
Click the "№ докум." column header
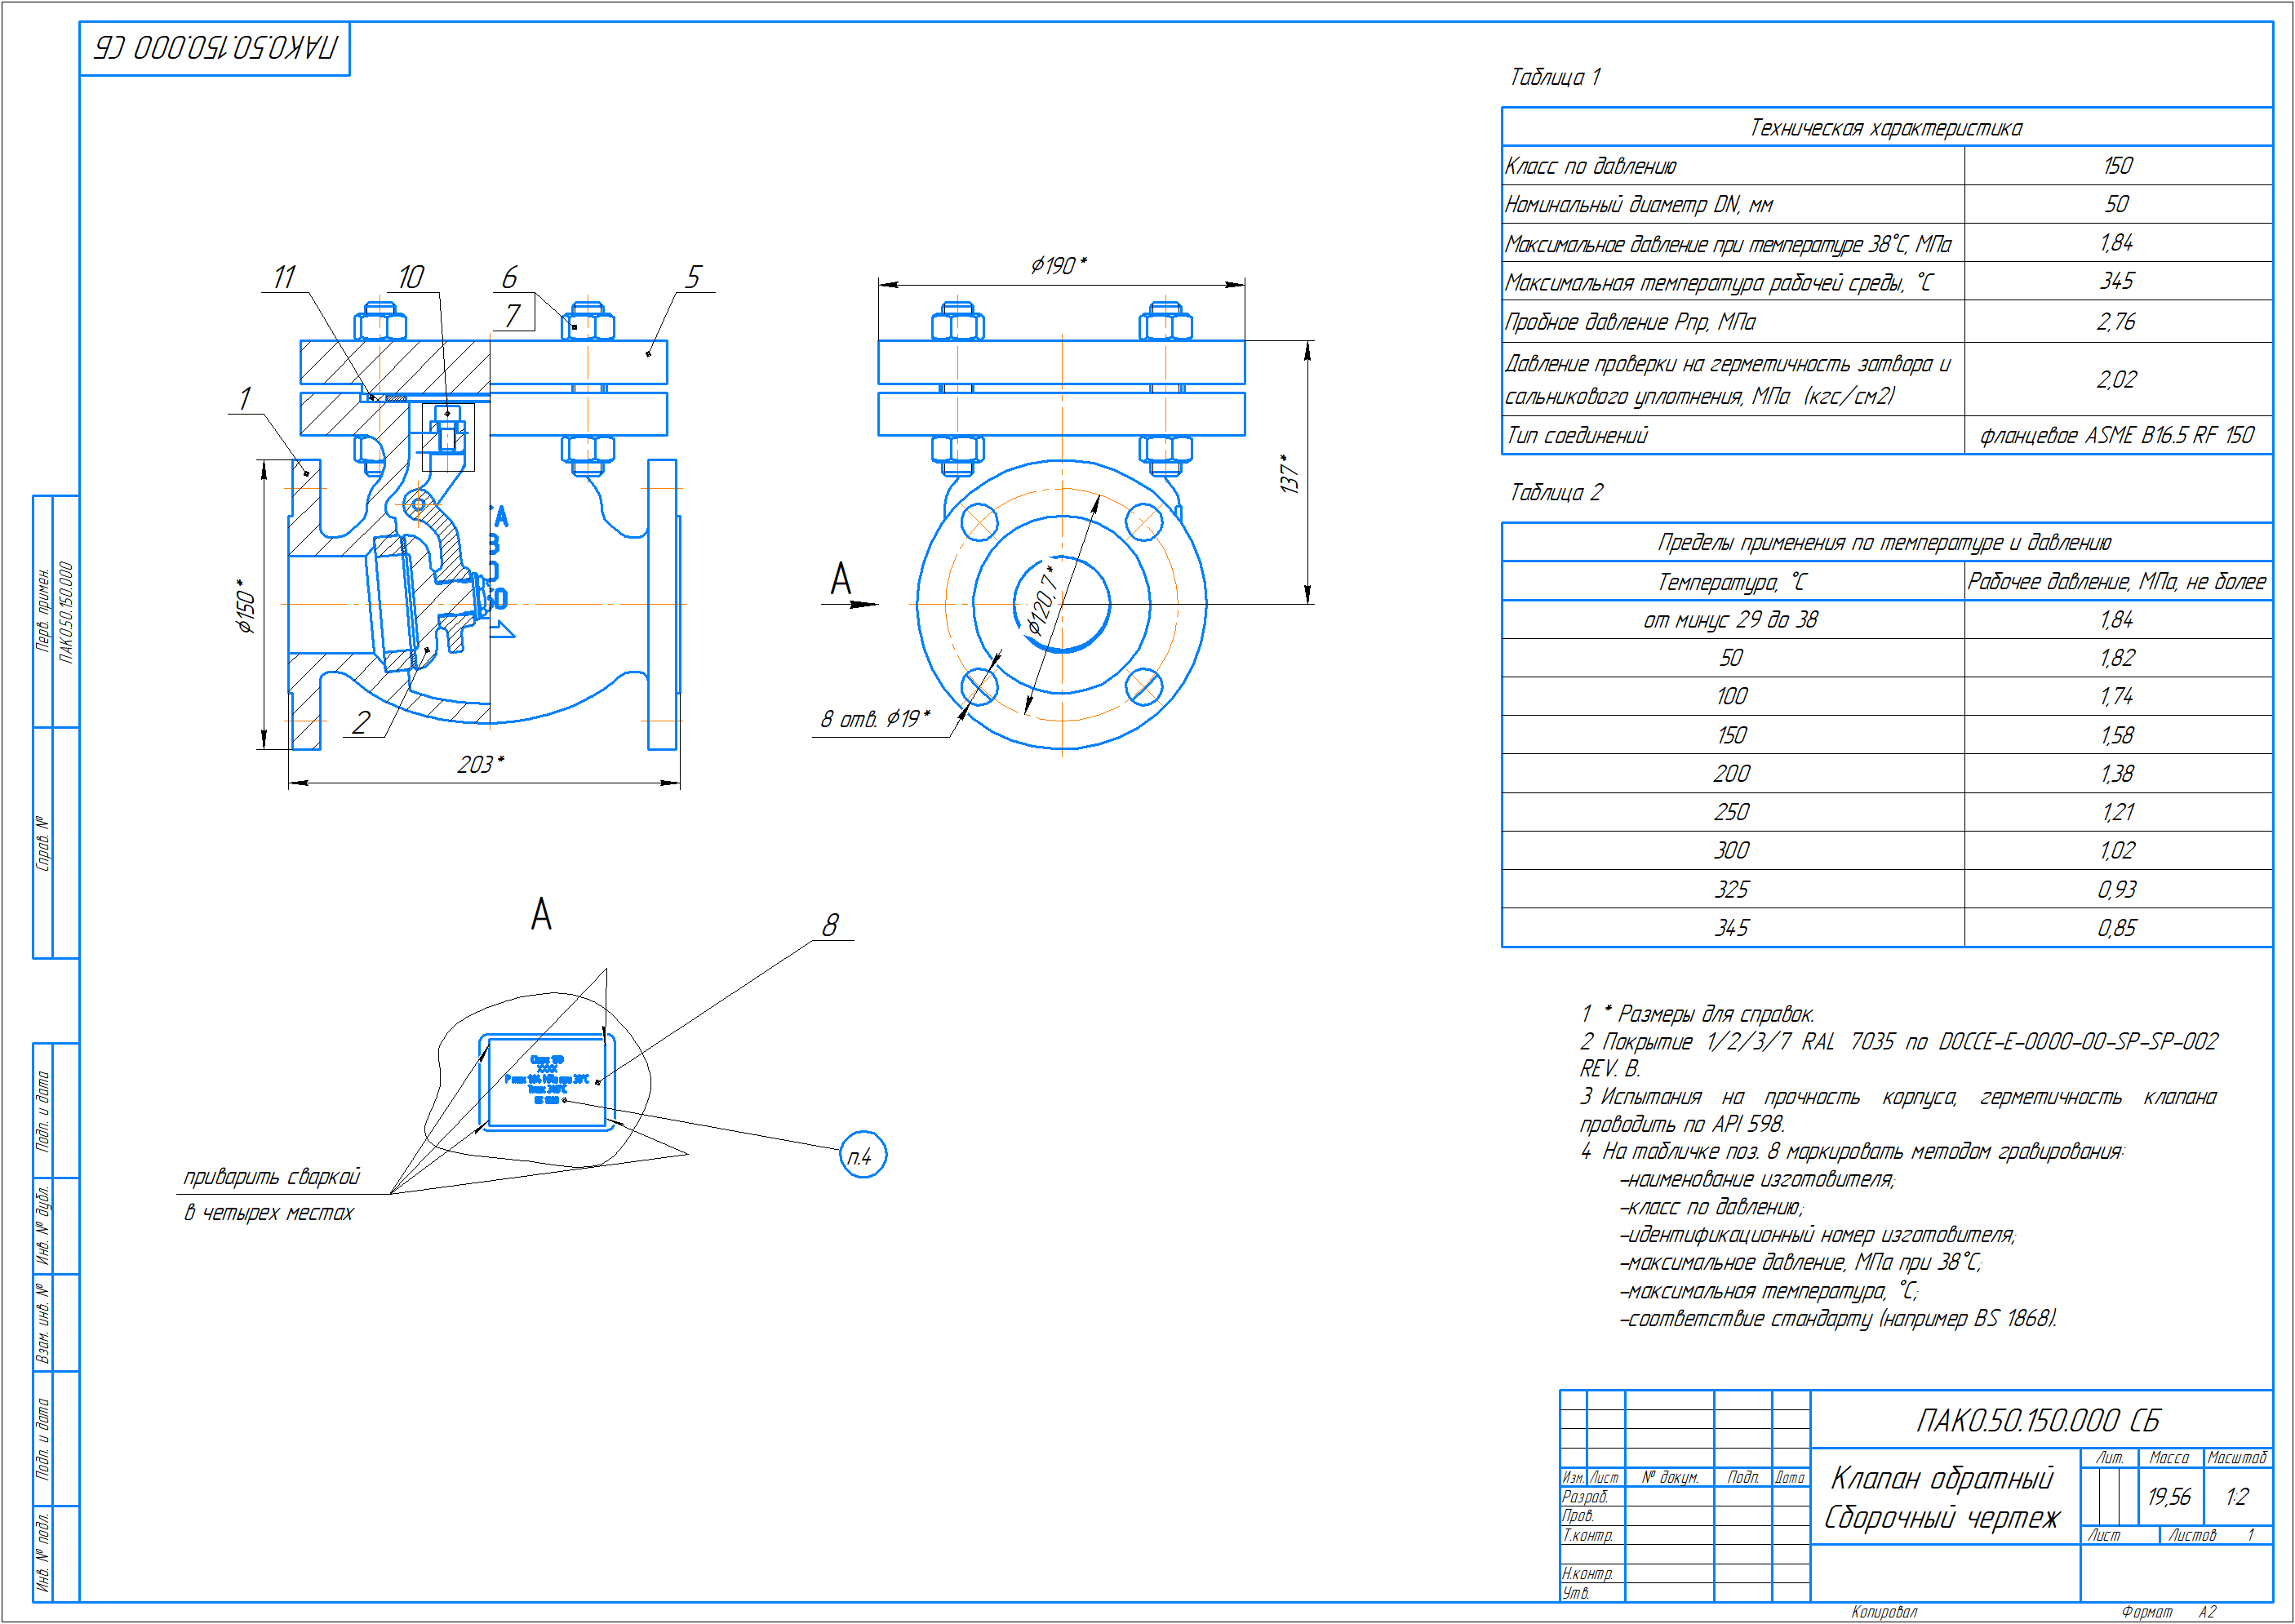[x=1669, y=1478]
